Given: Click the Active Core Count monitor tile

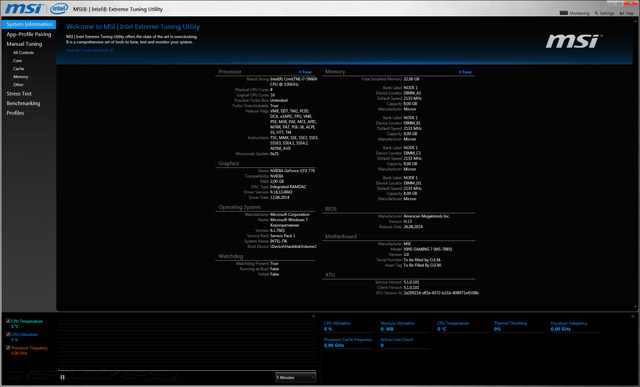Looking at the screenshot, I should coord(405,343).
